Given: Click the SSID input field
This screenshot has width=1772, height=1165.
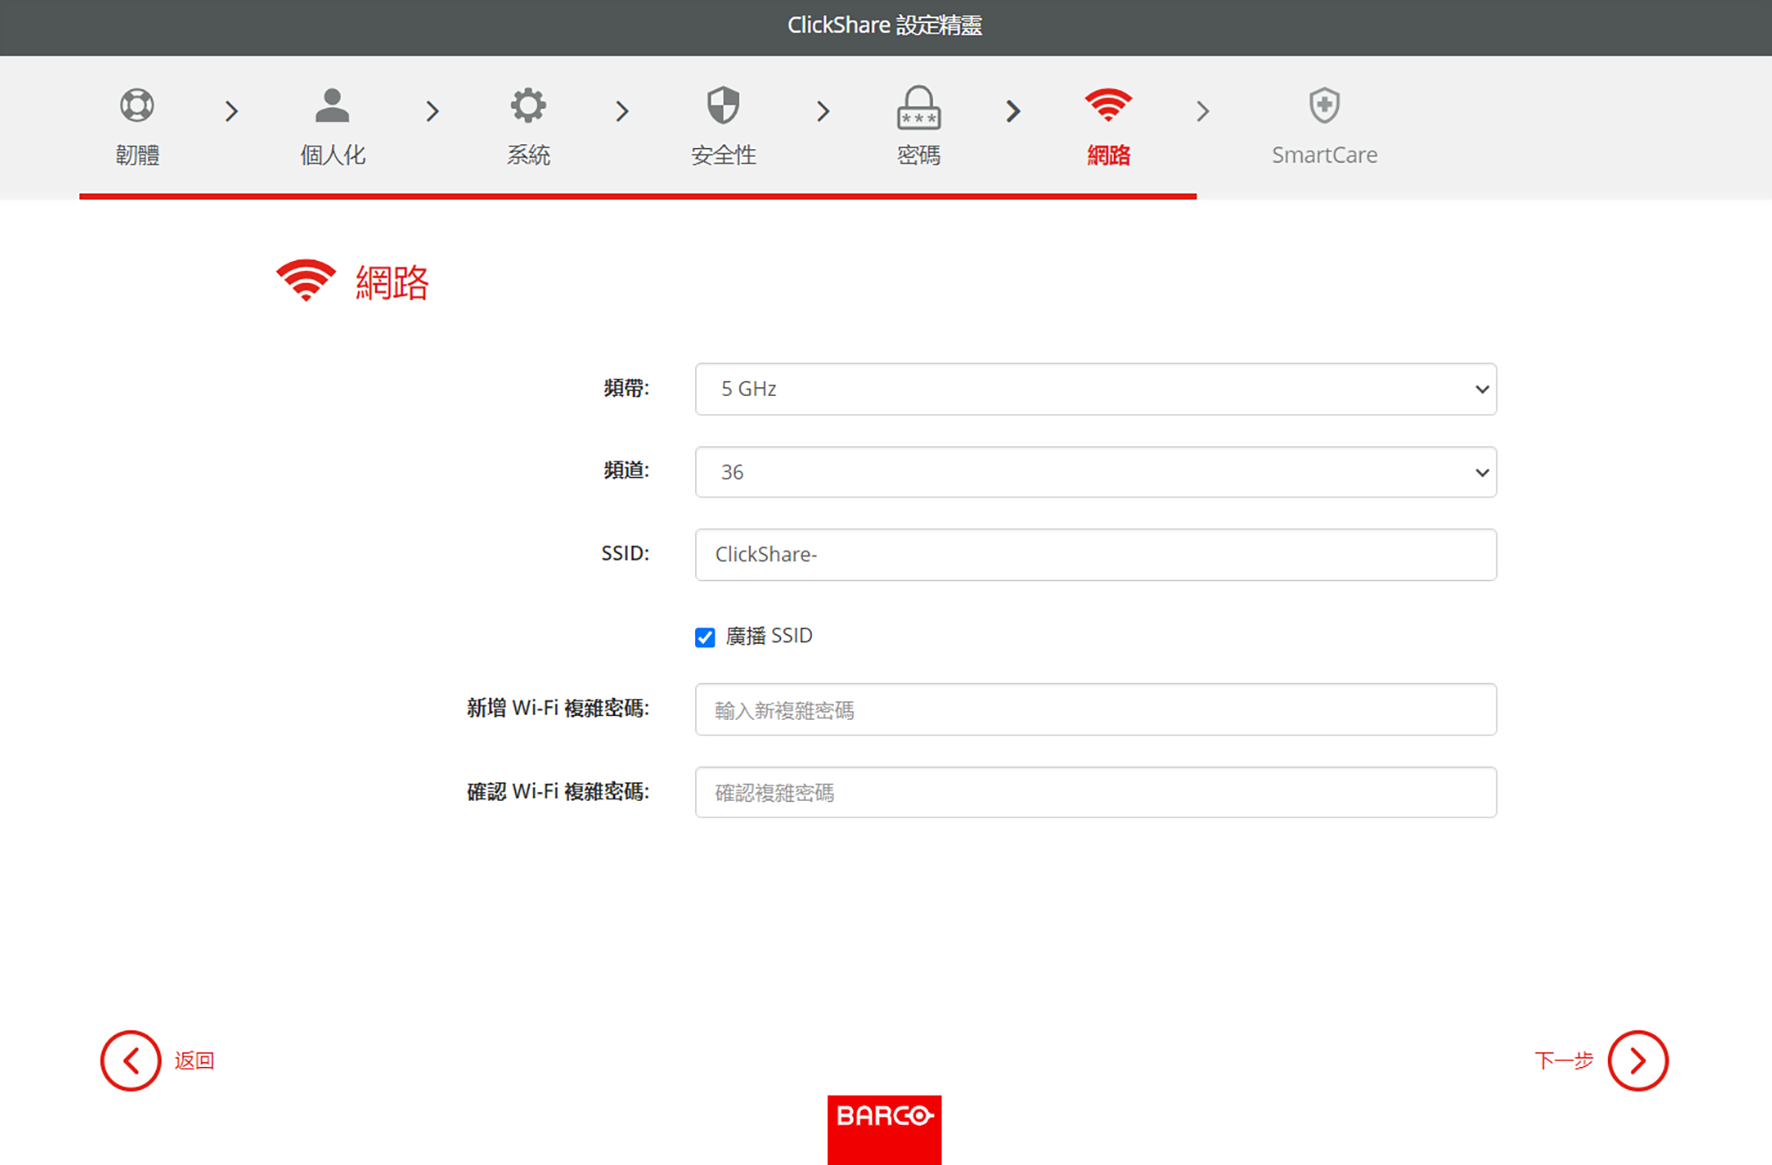Looking at the screenshot, I should (x=1095, y=555).
